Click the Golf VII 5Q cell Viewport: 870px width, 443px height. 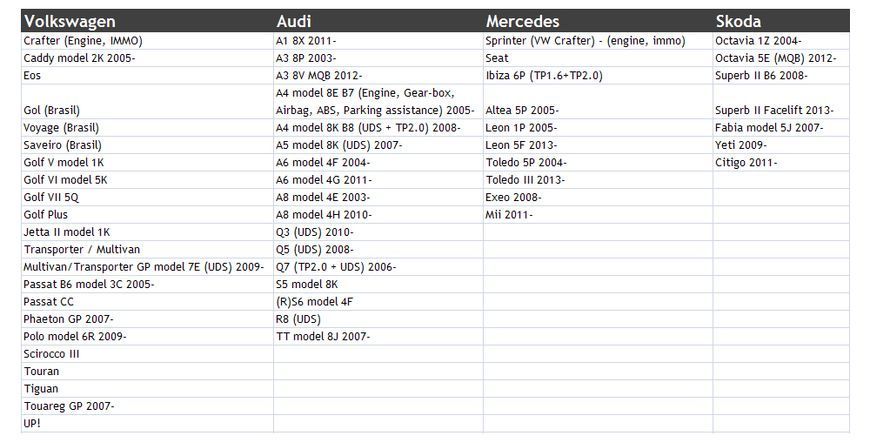click(x=147, y=198)
